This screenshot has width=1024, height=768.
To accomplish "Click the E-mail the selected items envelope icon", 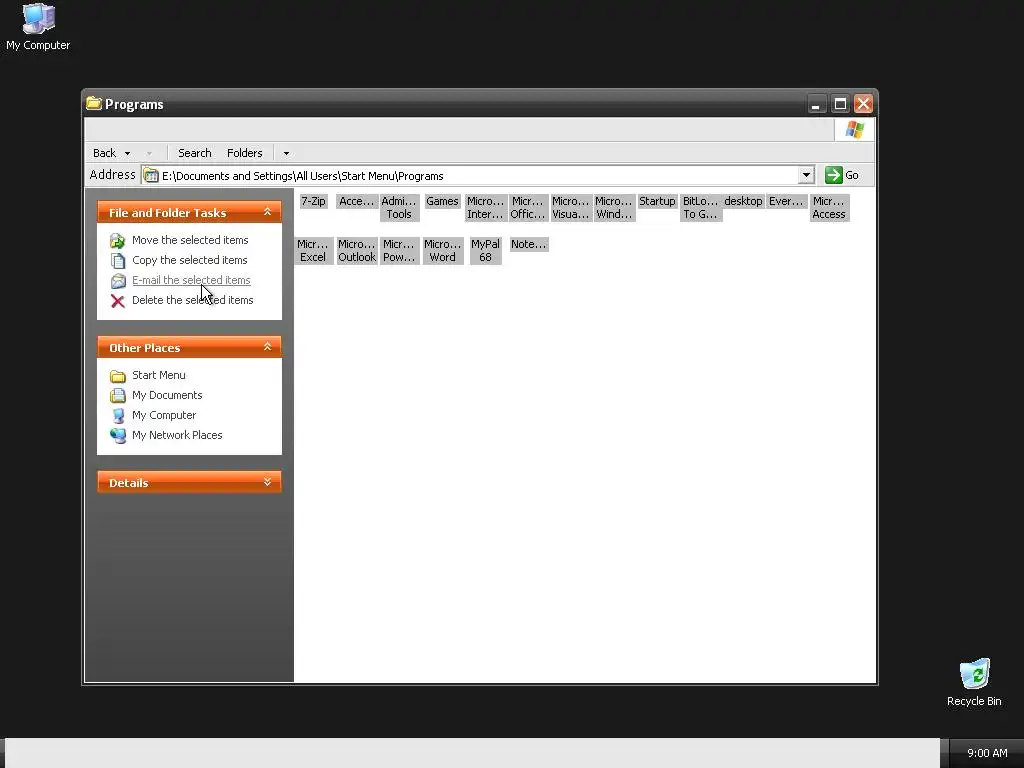I will 118,281.
